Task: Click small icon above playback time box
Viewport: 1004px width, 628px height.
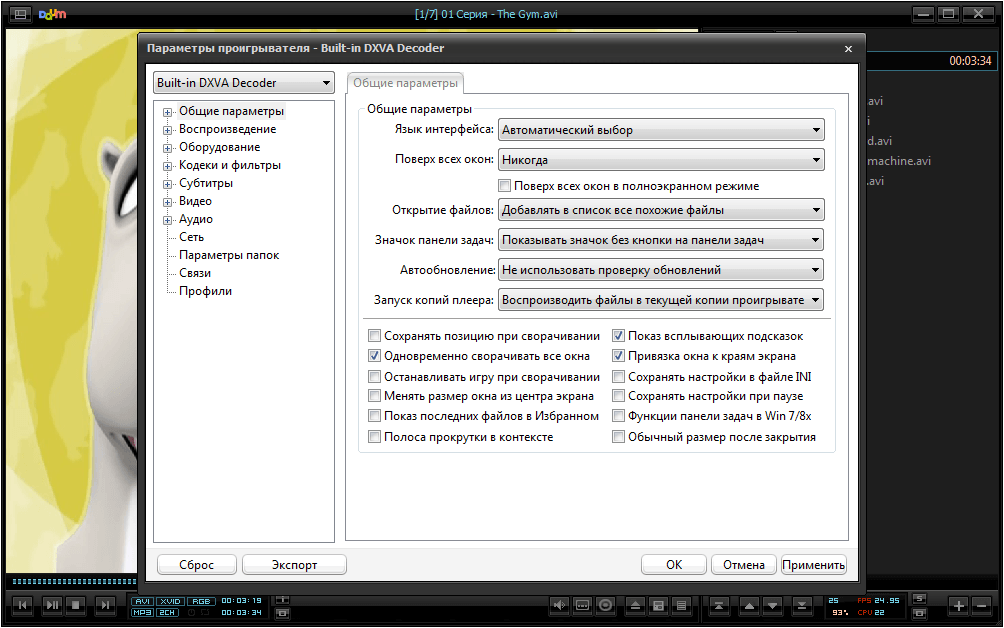Action: pyautogui.click(x=282, y=600)
